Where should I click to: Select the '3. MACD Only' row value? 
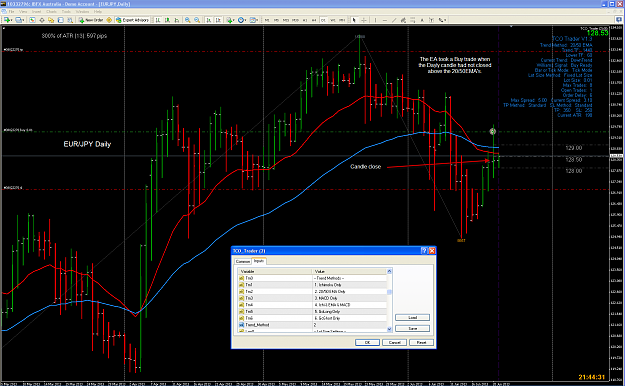[x=349, y=298]
